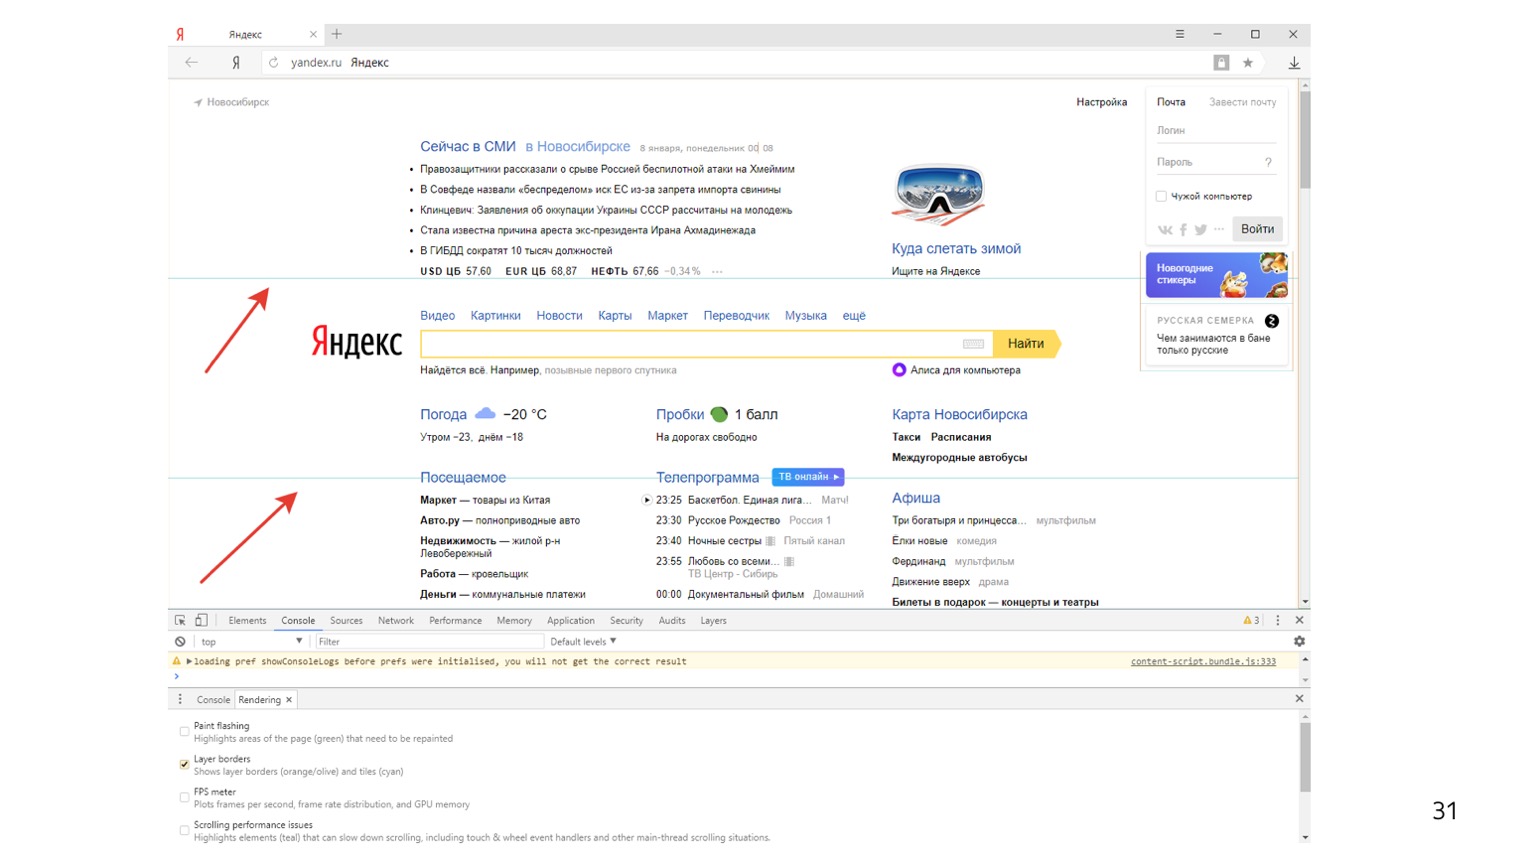1536x864 pixels.
Task: Reload the page with the refresh icon
Action: coord(273,62)
